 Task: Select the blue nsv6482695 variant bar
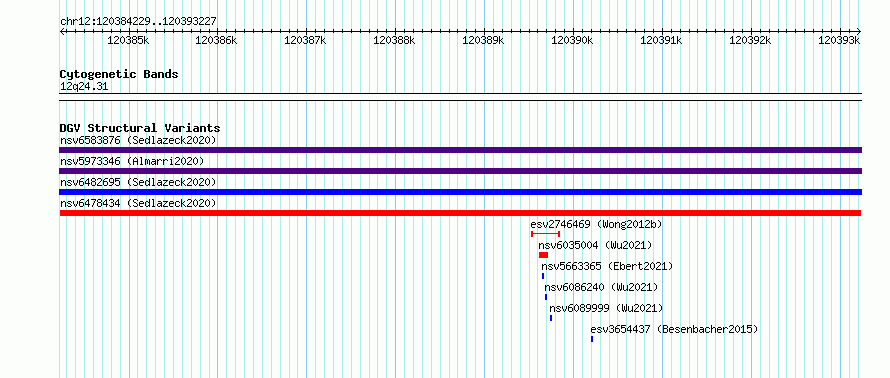[460, 192]
